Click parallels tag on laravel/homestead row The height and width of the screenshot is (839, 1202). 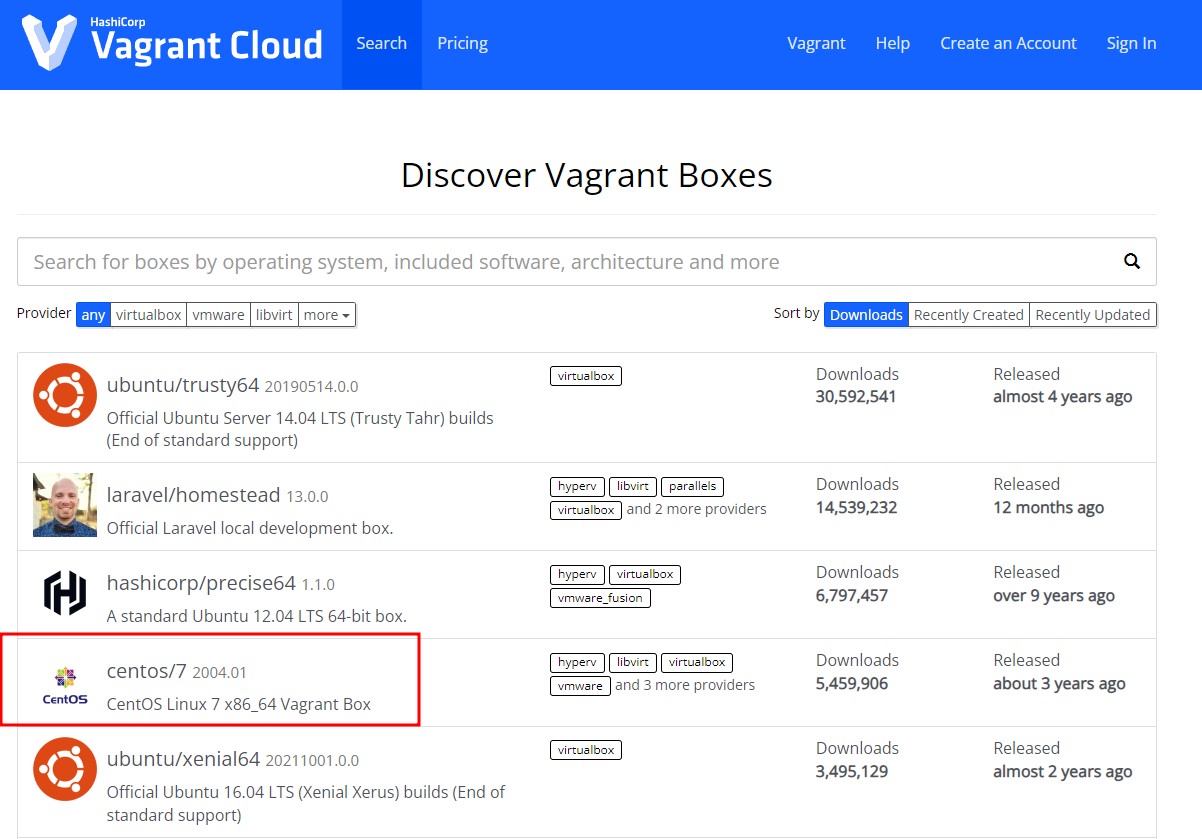click(x=693, y=486)
